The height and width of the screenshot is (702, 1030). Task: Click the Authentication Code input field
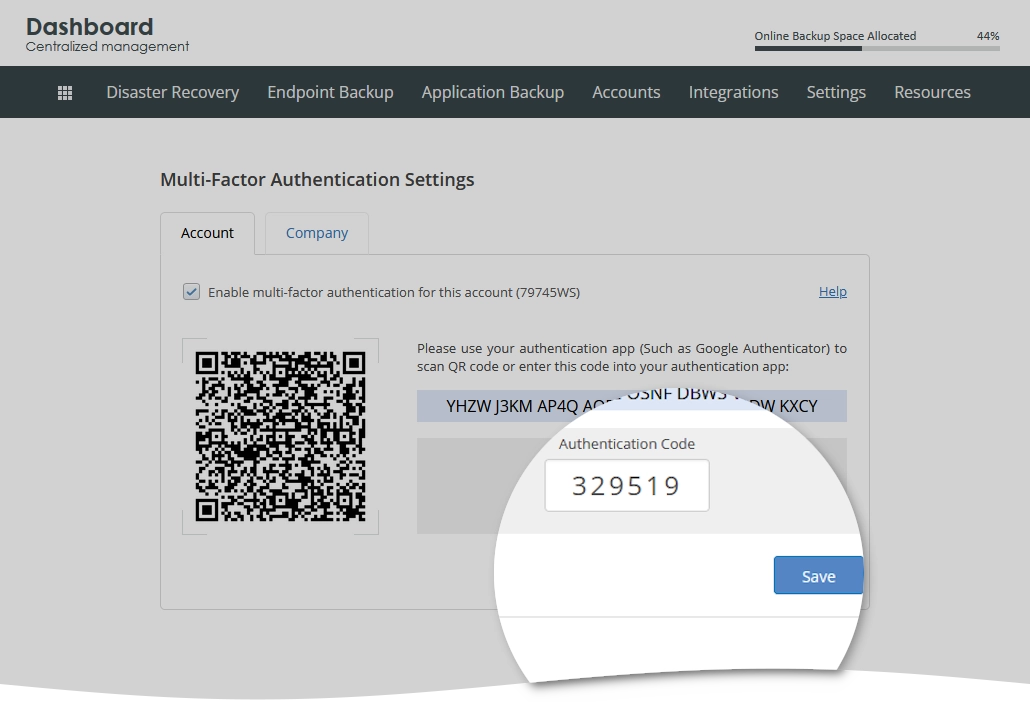627,485
